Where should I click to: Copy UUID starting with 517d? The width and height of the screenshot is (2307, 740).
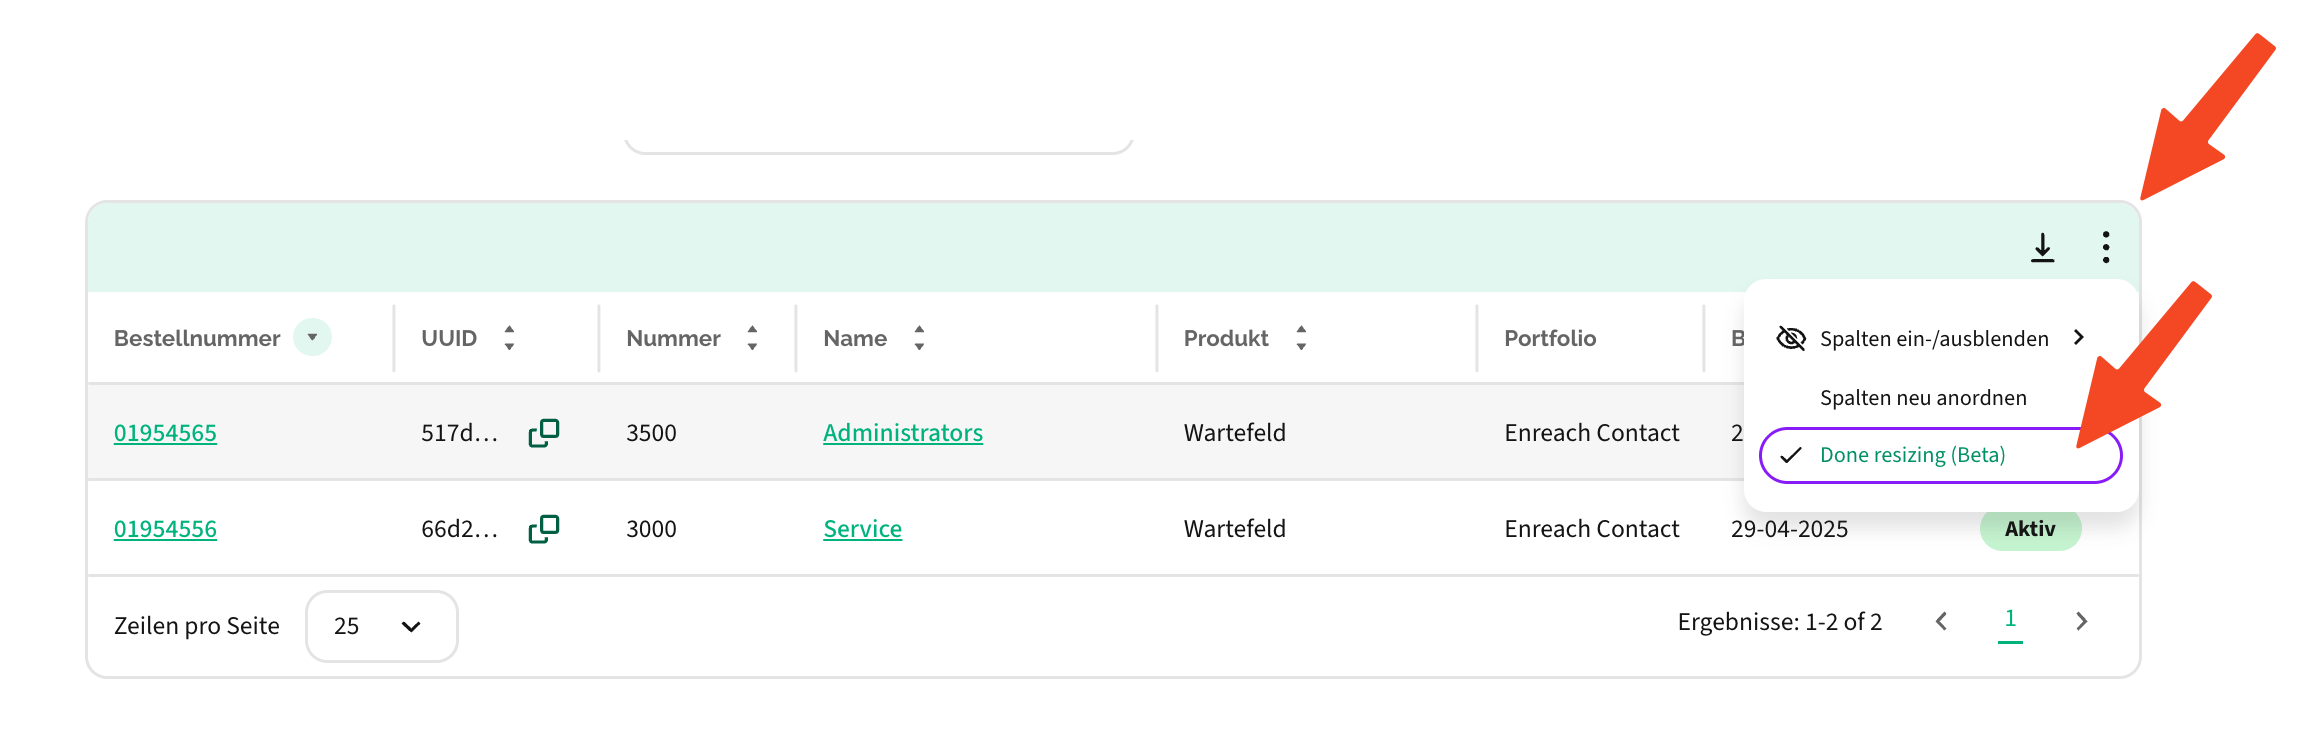point(543,433)
